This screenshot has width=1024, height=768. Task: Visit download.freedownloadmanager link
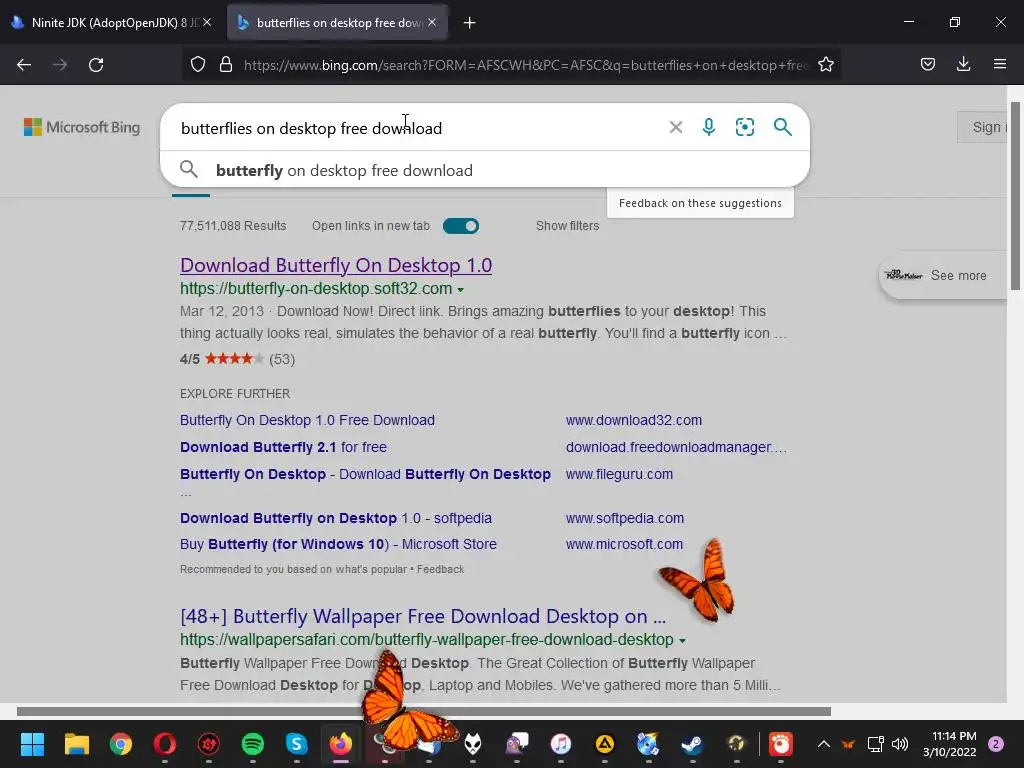pyautogui.click(x=676, y=447)
